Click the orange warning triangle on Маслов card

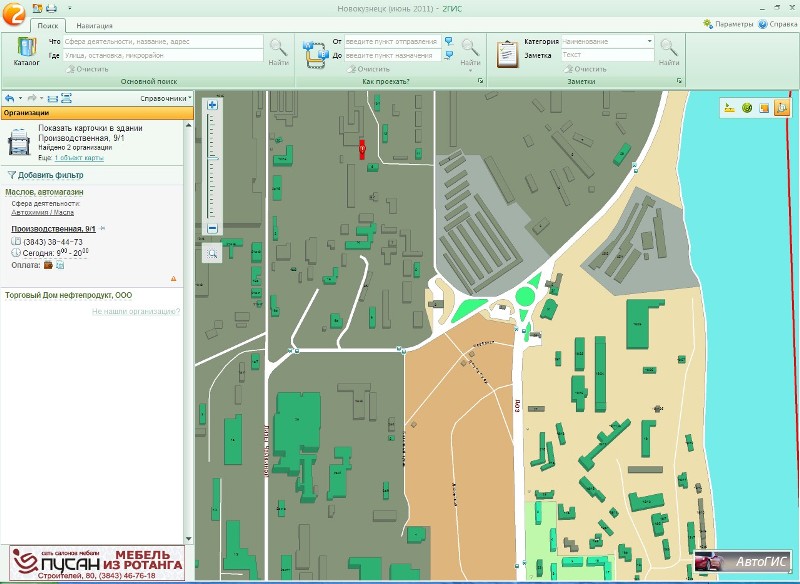[x=173, y=278]
